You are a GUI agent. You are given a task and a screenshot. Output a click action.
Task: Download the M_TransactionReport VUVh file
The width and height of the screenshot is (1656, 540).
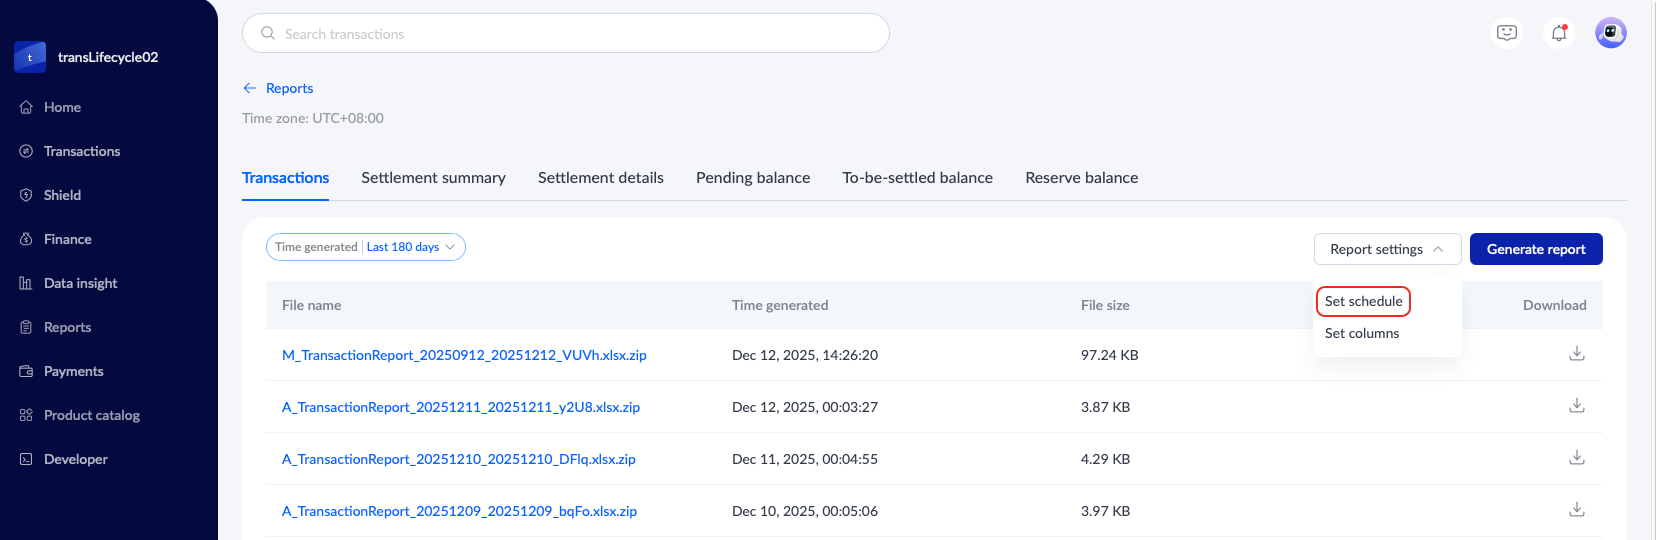click(x=1576, y=354)
